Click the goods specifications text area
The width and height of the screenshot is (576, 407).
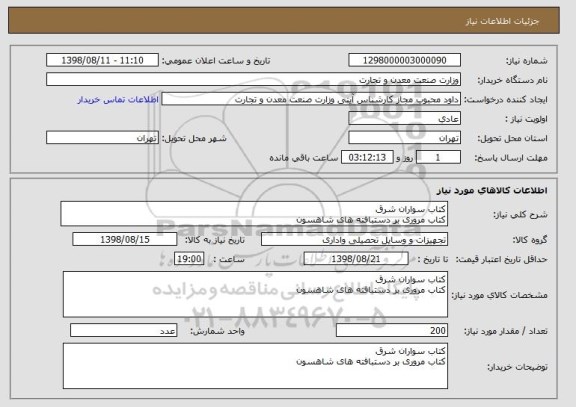click(x=255, y=294)
